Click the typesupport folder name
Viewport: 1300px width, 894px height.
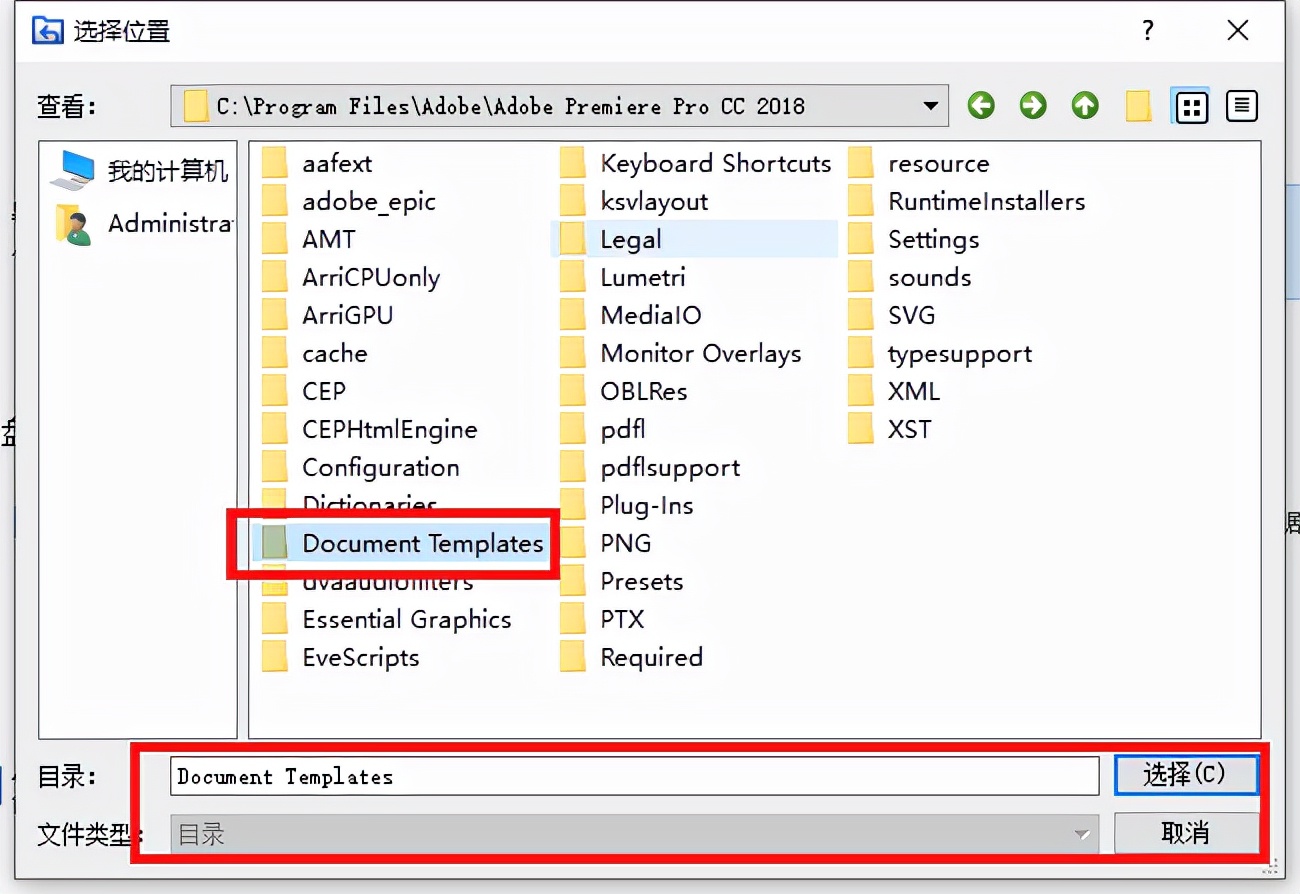[x=960, y=354]
